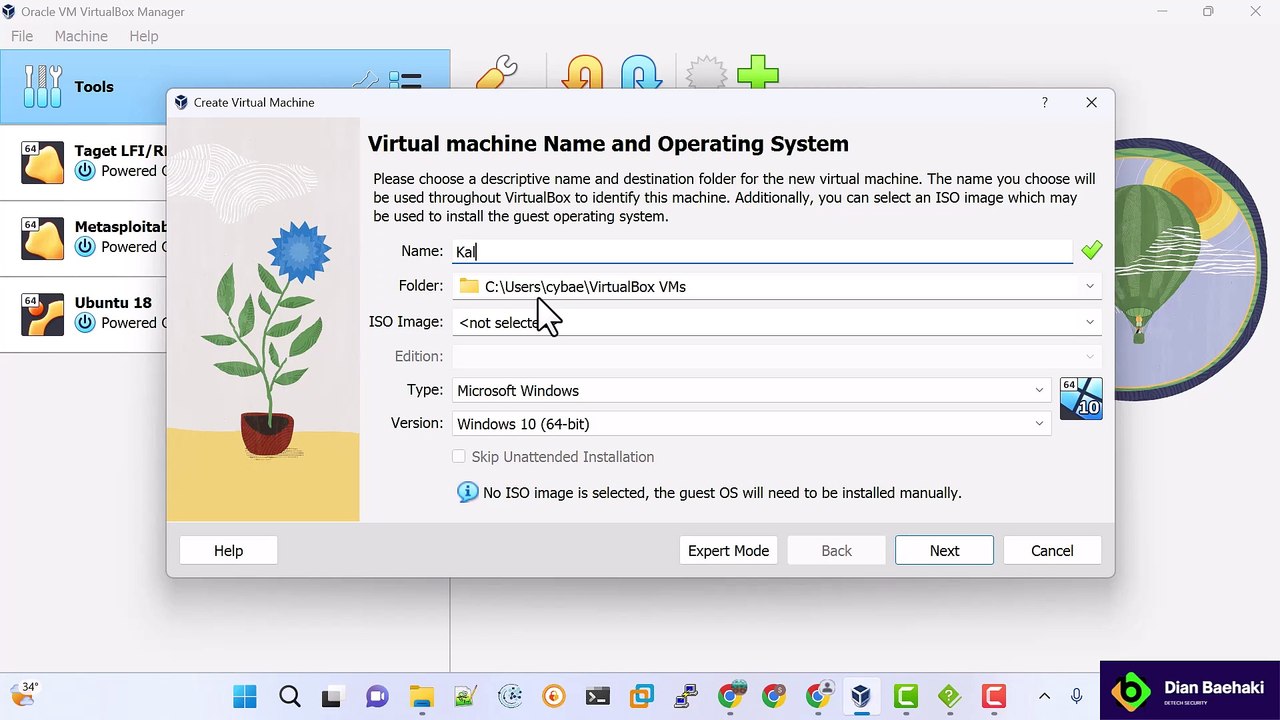Toggle the Skip Unattended Installation checkbox
The image size is (1280, 720).
(x=459, y=457)
